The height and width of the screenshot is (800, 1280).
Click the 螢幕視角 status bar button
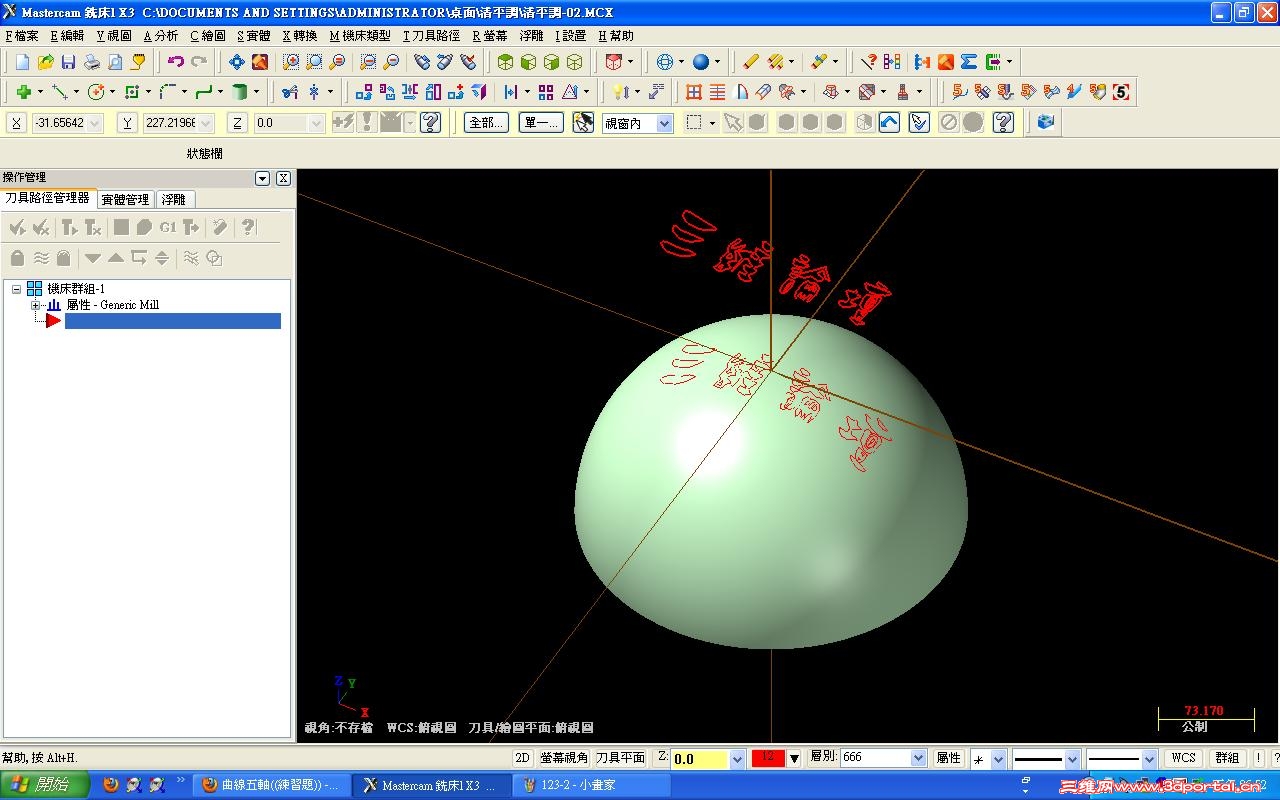point(564,758)
